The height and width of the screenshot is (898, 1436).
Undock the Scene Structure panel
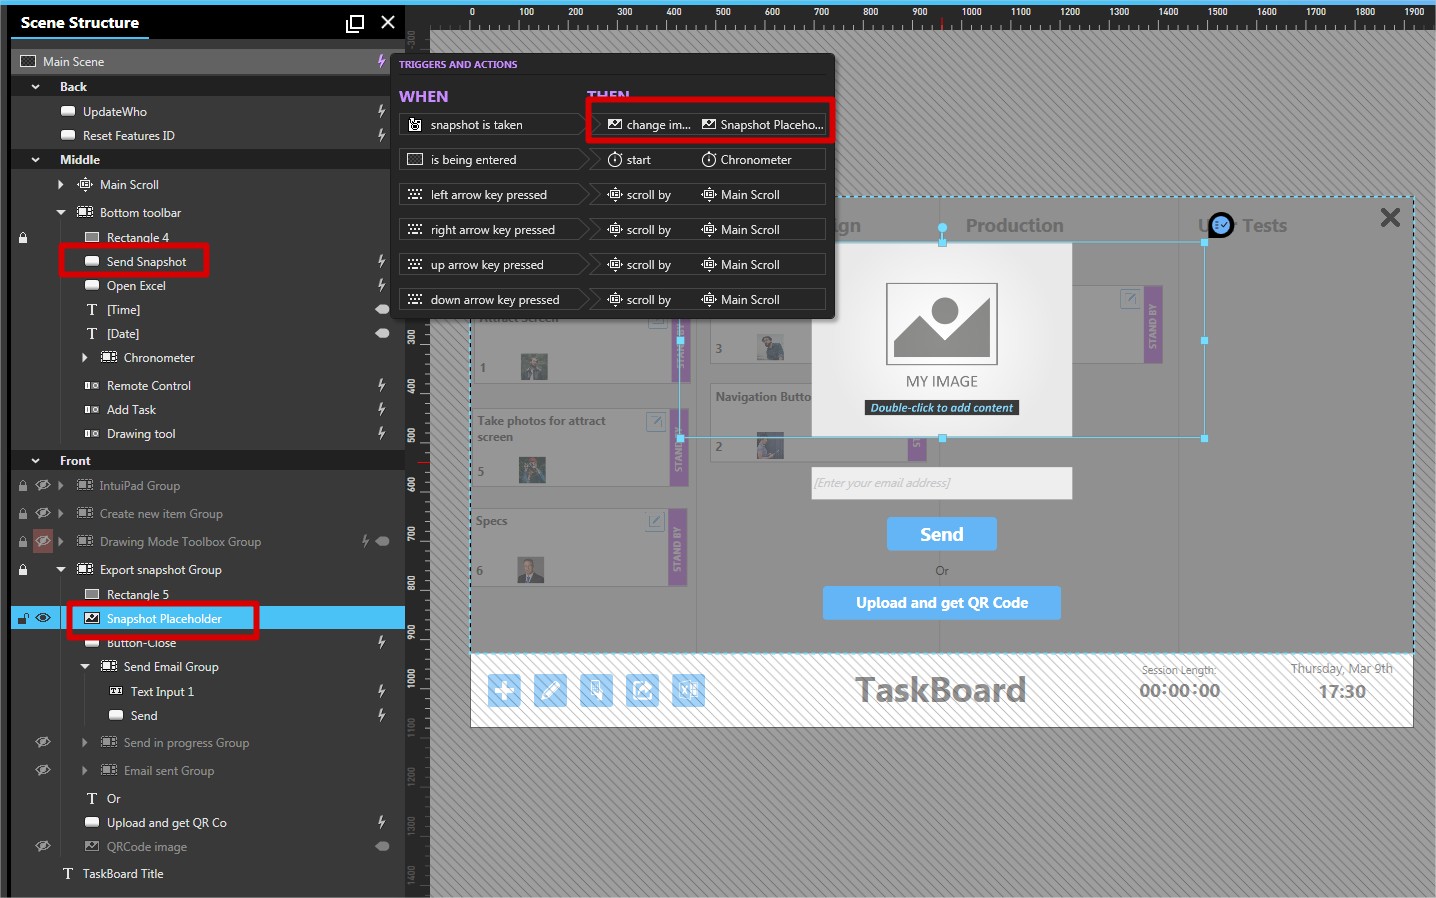coord(355,23)
